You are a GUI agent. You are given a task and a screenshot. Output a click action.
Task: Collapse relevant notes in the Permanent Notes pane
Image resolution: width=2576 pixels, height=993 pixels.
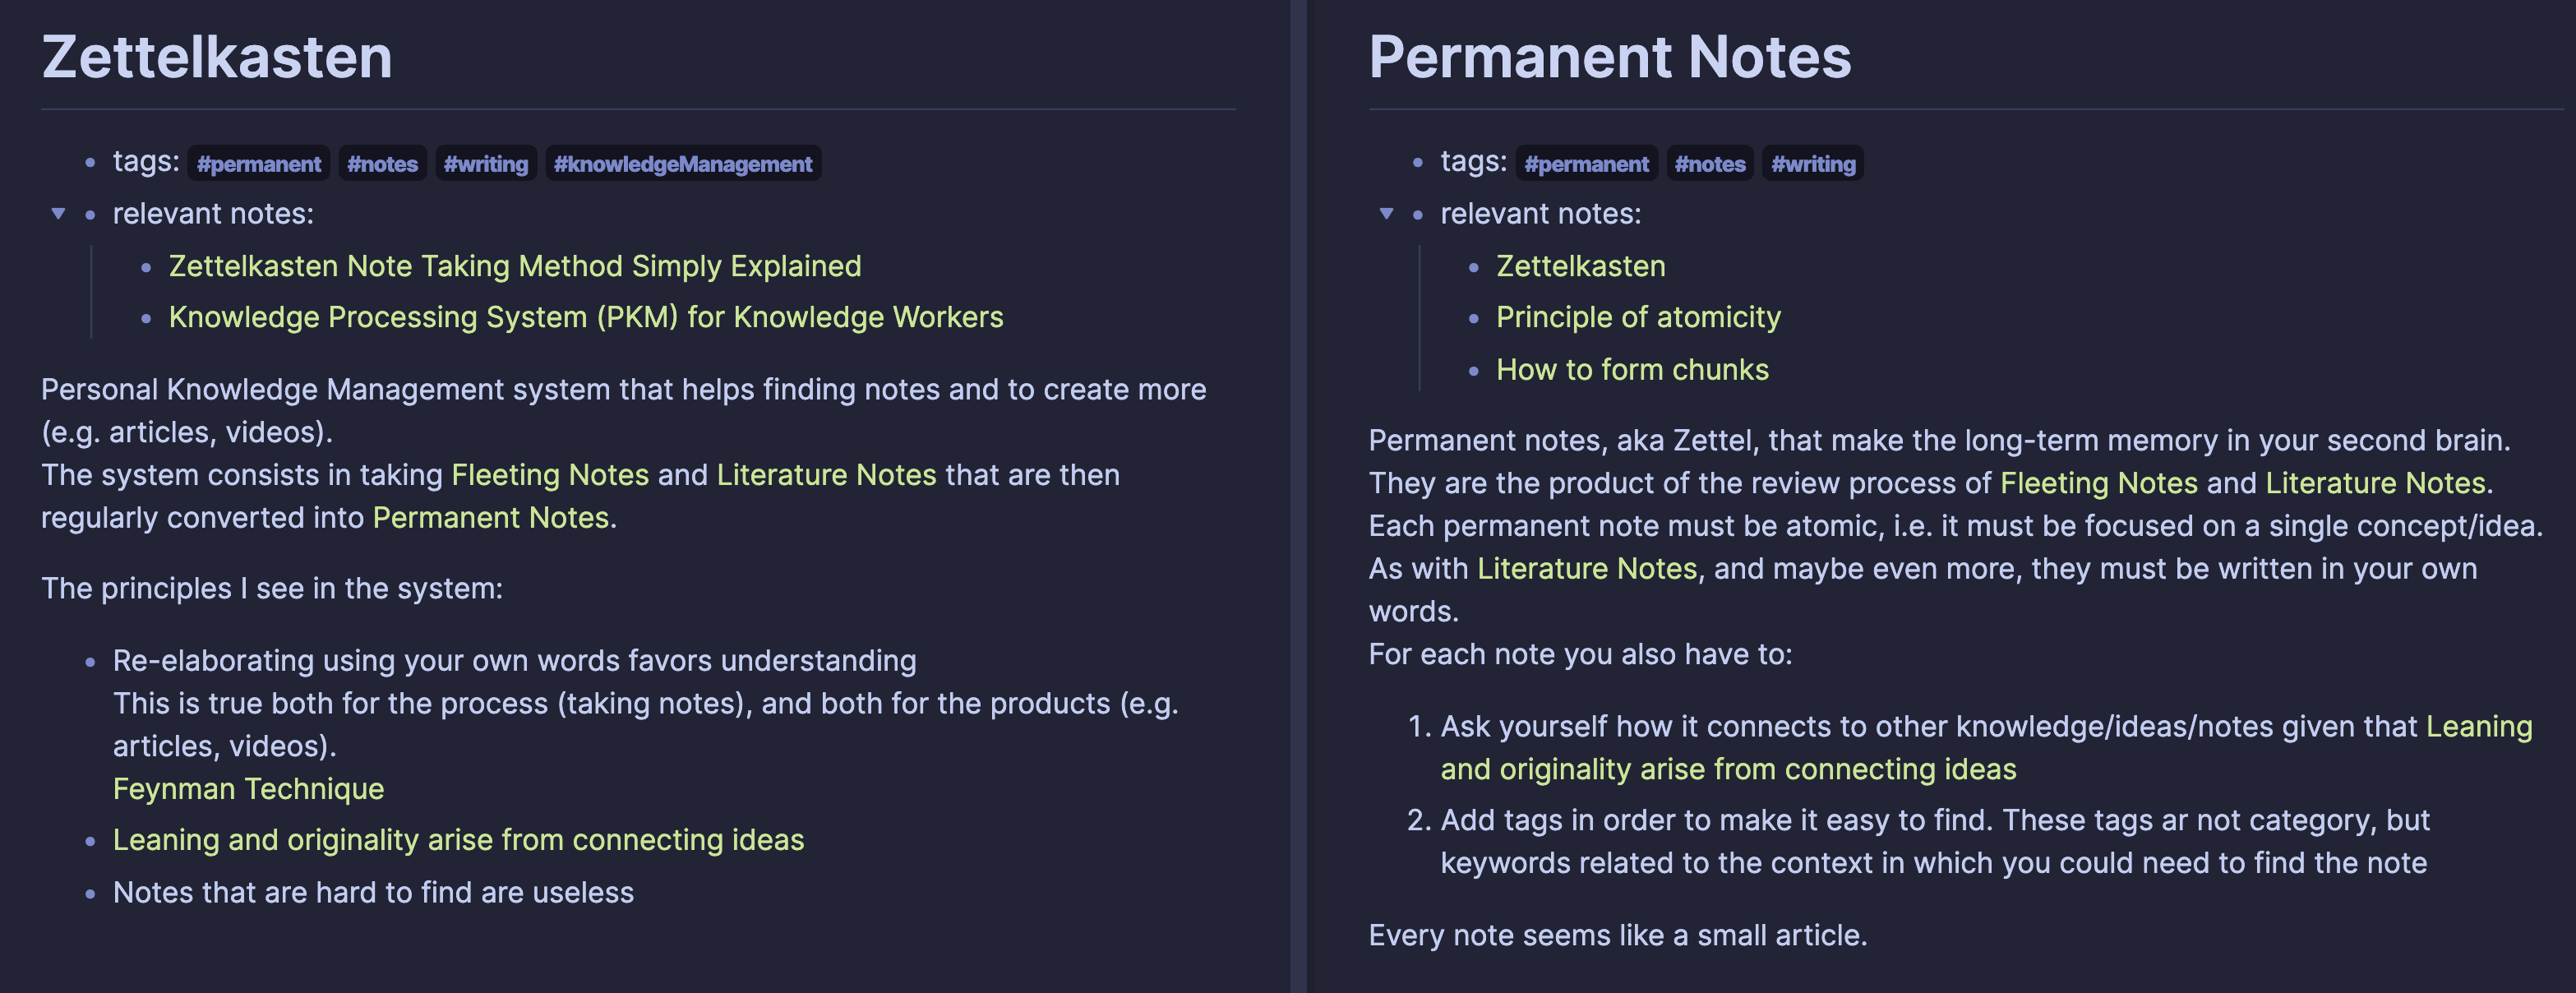pos(1386,214)
